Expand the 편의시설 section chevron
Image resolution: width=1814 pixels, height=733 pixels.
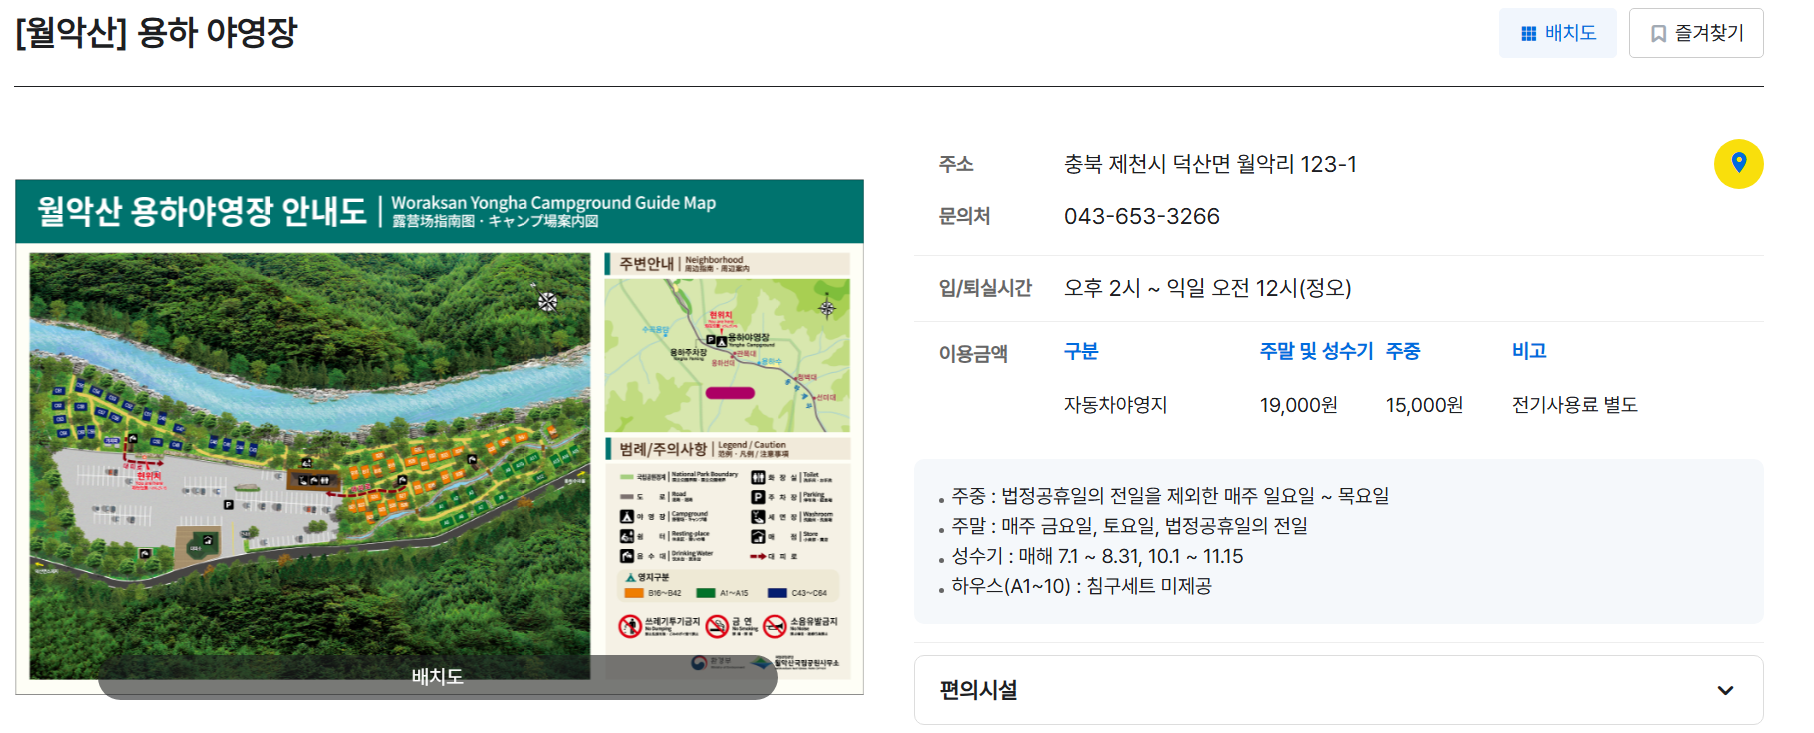pos(1725,690)
